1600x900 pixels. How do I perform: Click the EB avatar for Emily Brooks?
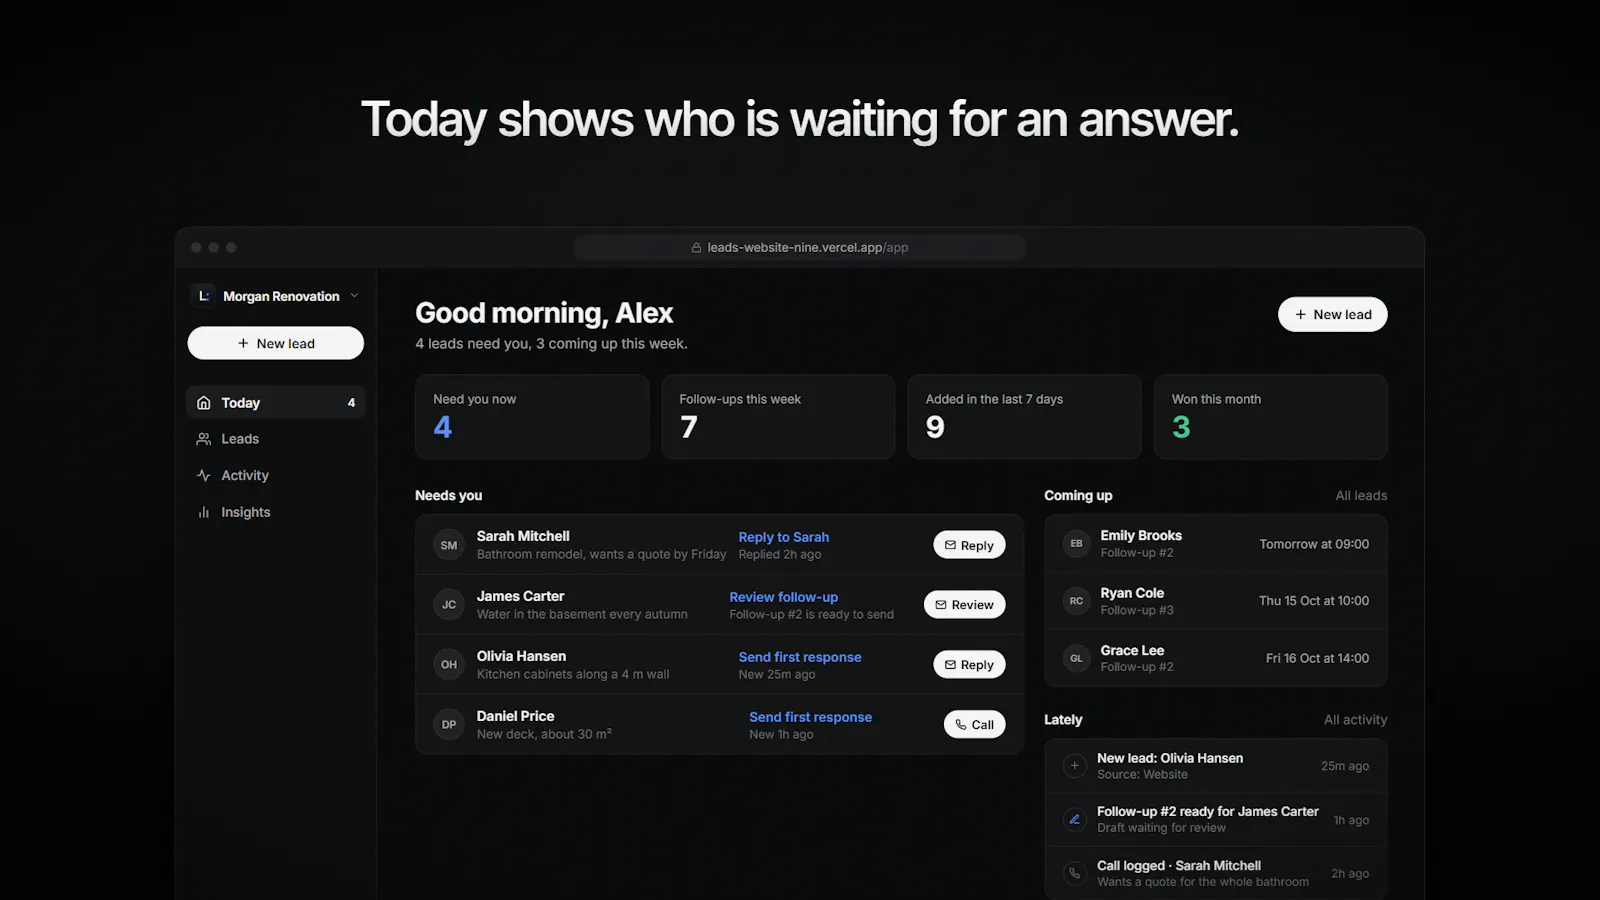point(1076,544)
